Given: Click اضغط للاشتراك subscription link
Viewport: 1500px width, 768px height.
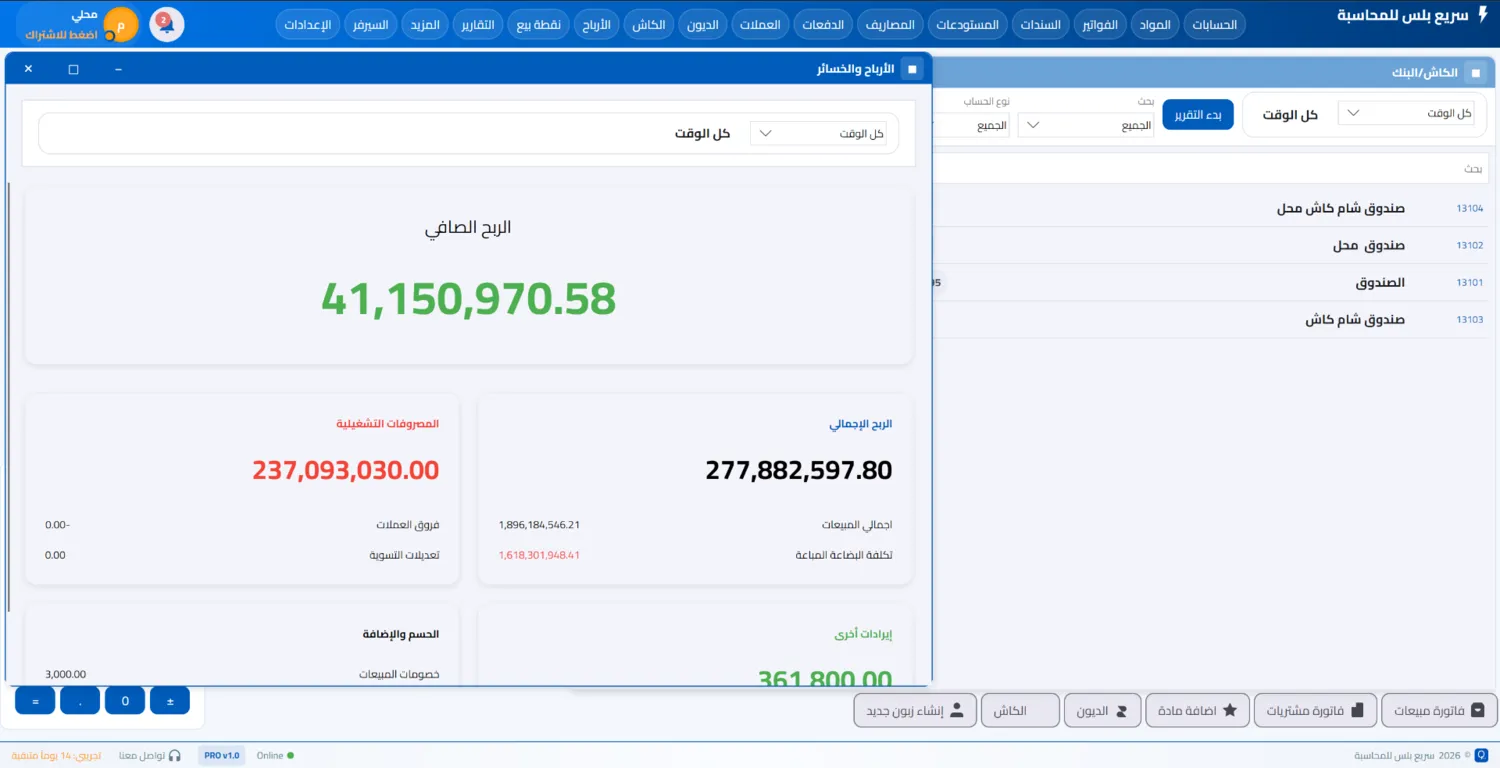Looking at the screenshot, I should 61,34.
